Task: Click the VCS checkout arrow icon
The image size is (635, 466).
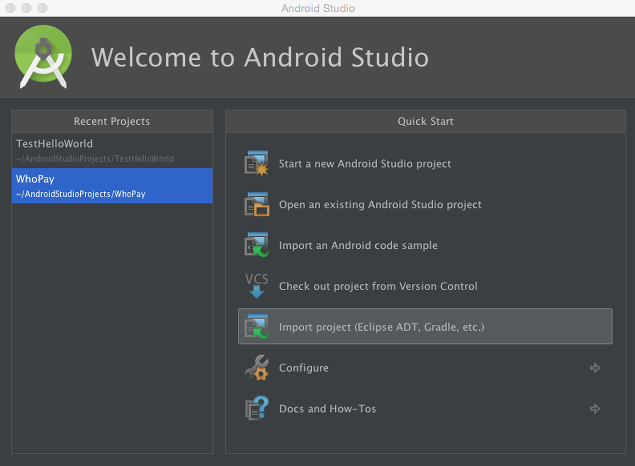Action: click(256, 286)
